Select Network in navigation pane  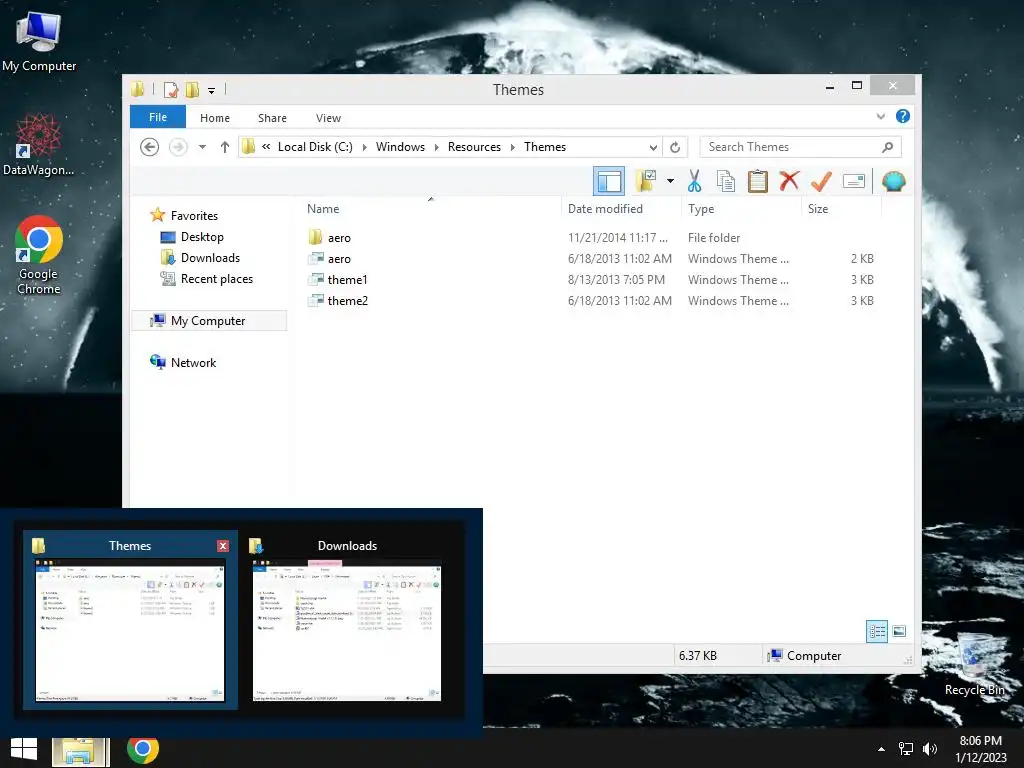(x=193, y=362)
